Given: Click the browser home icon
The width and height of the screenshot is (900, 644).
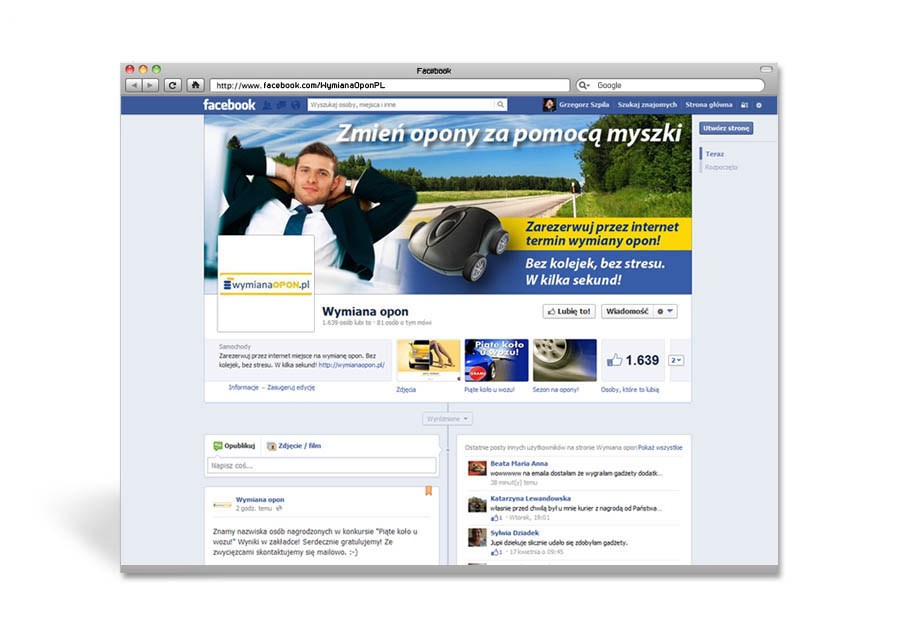Looking at the screenshot, I should [196, 86].
